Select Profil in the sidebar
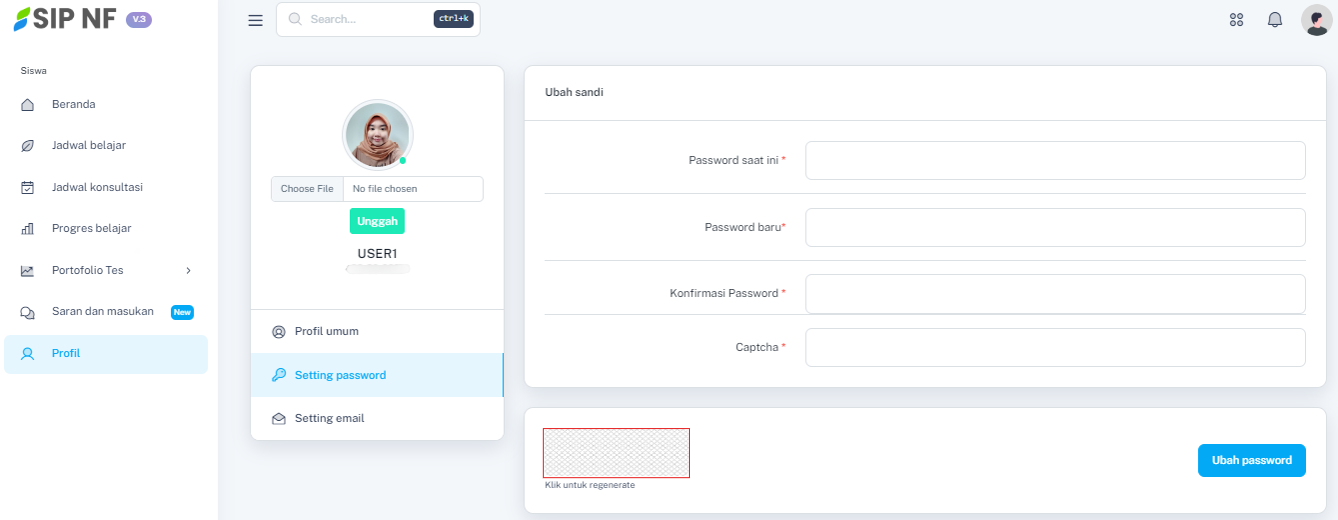The width and height of the screenshot is (1338, 520). click(x=66, y=353)
